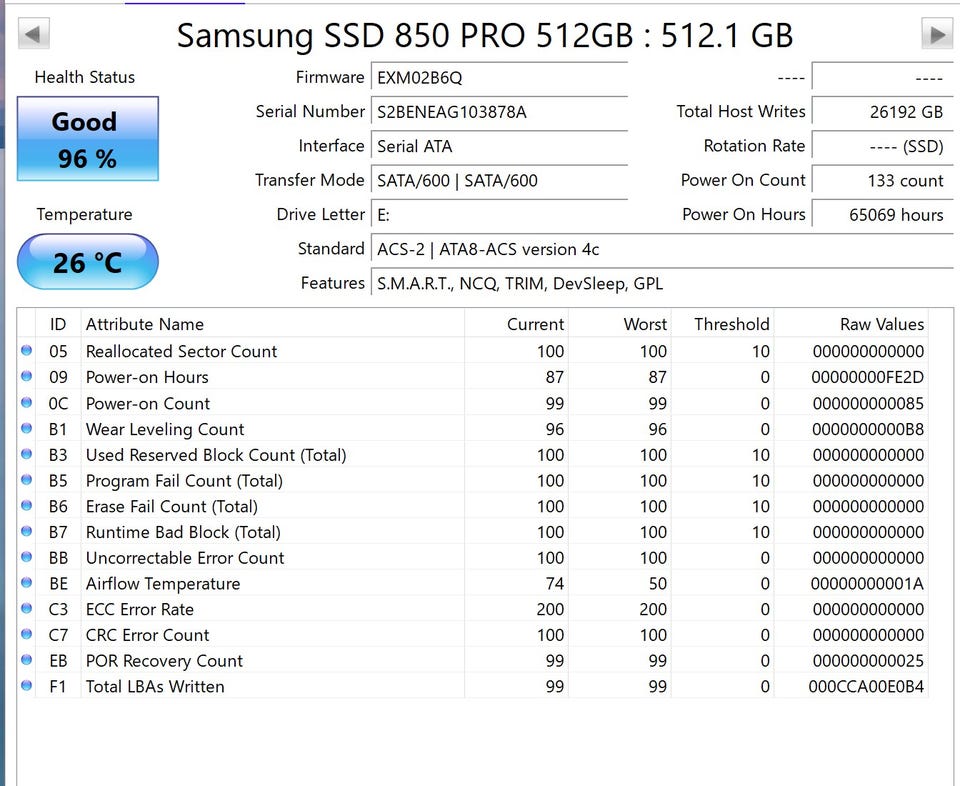Click status dot for ECC Error Rate
Image resolution: width=960 pixels, height=786 pixels.
click(x=26, y=608)
